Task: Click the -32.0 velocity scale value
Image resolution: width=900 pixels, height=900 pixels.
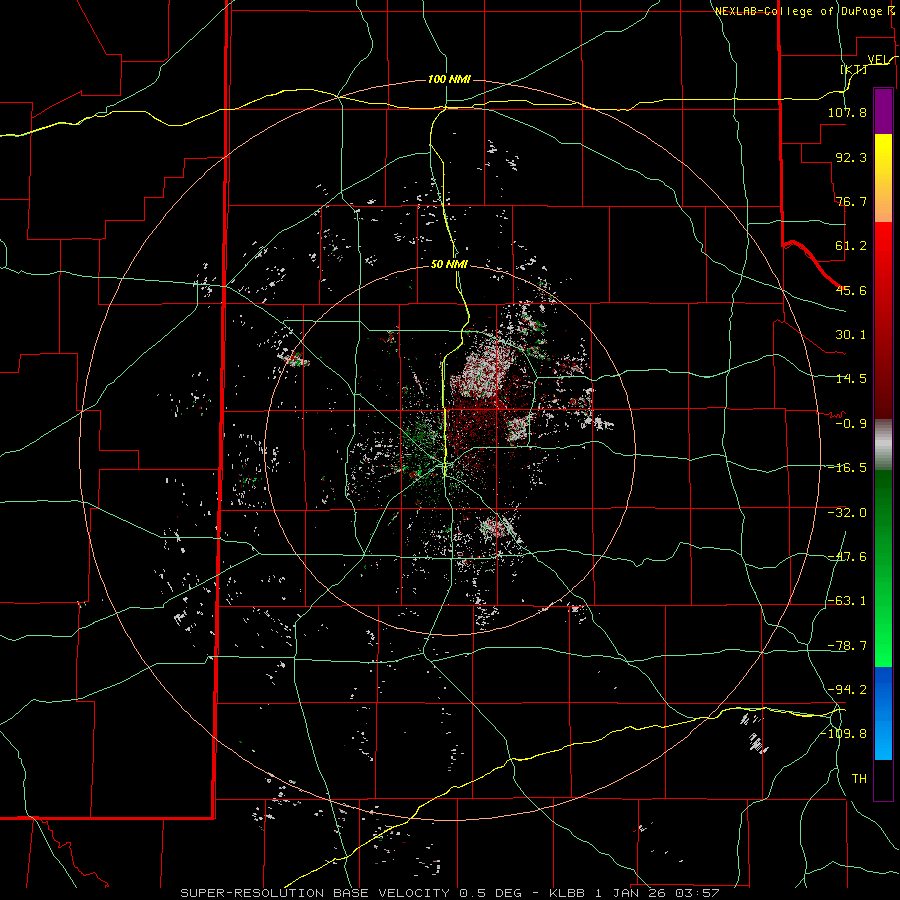Action: (847, 513)
